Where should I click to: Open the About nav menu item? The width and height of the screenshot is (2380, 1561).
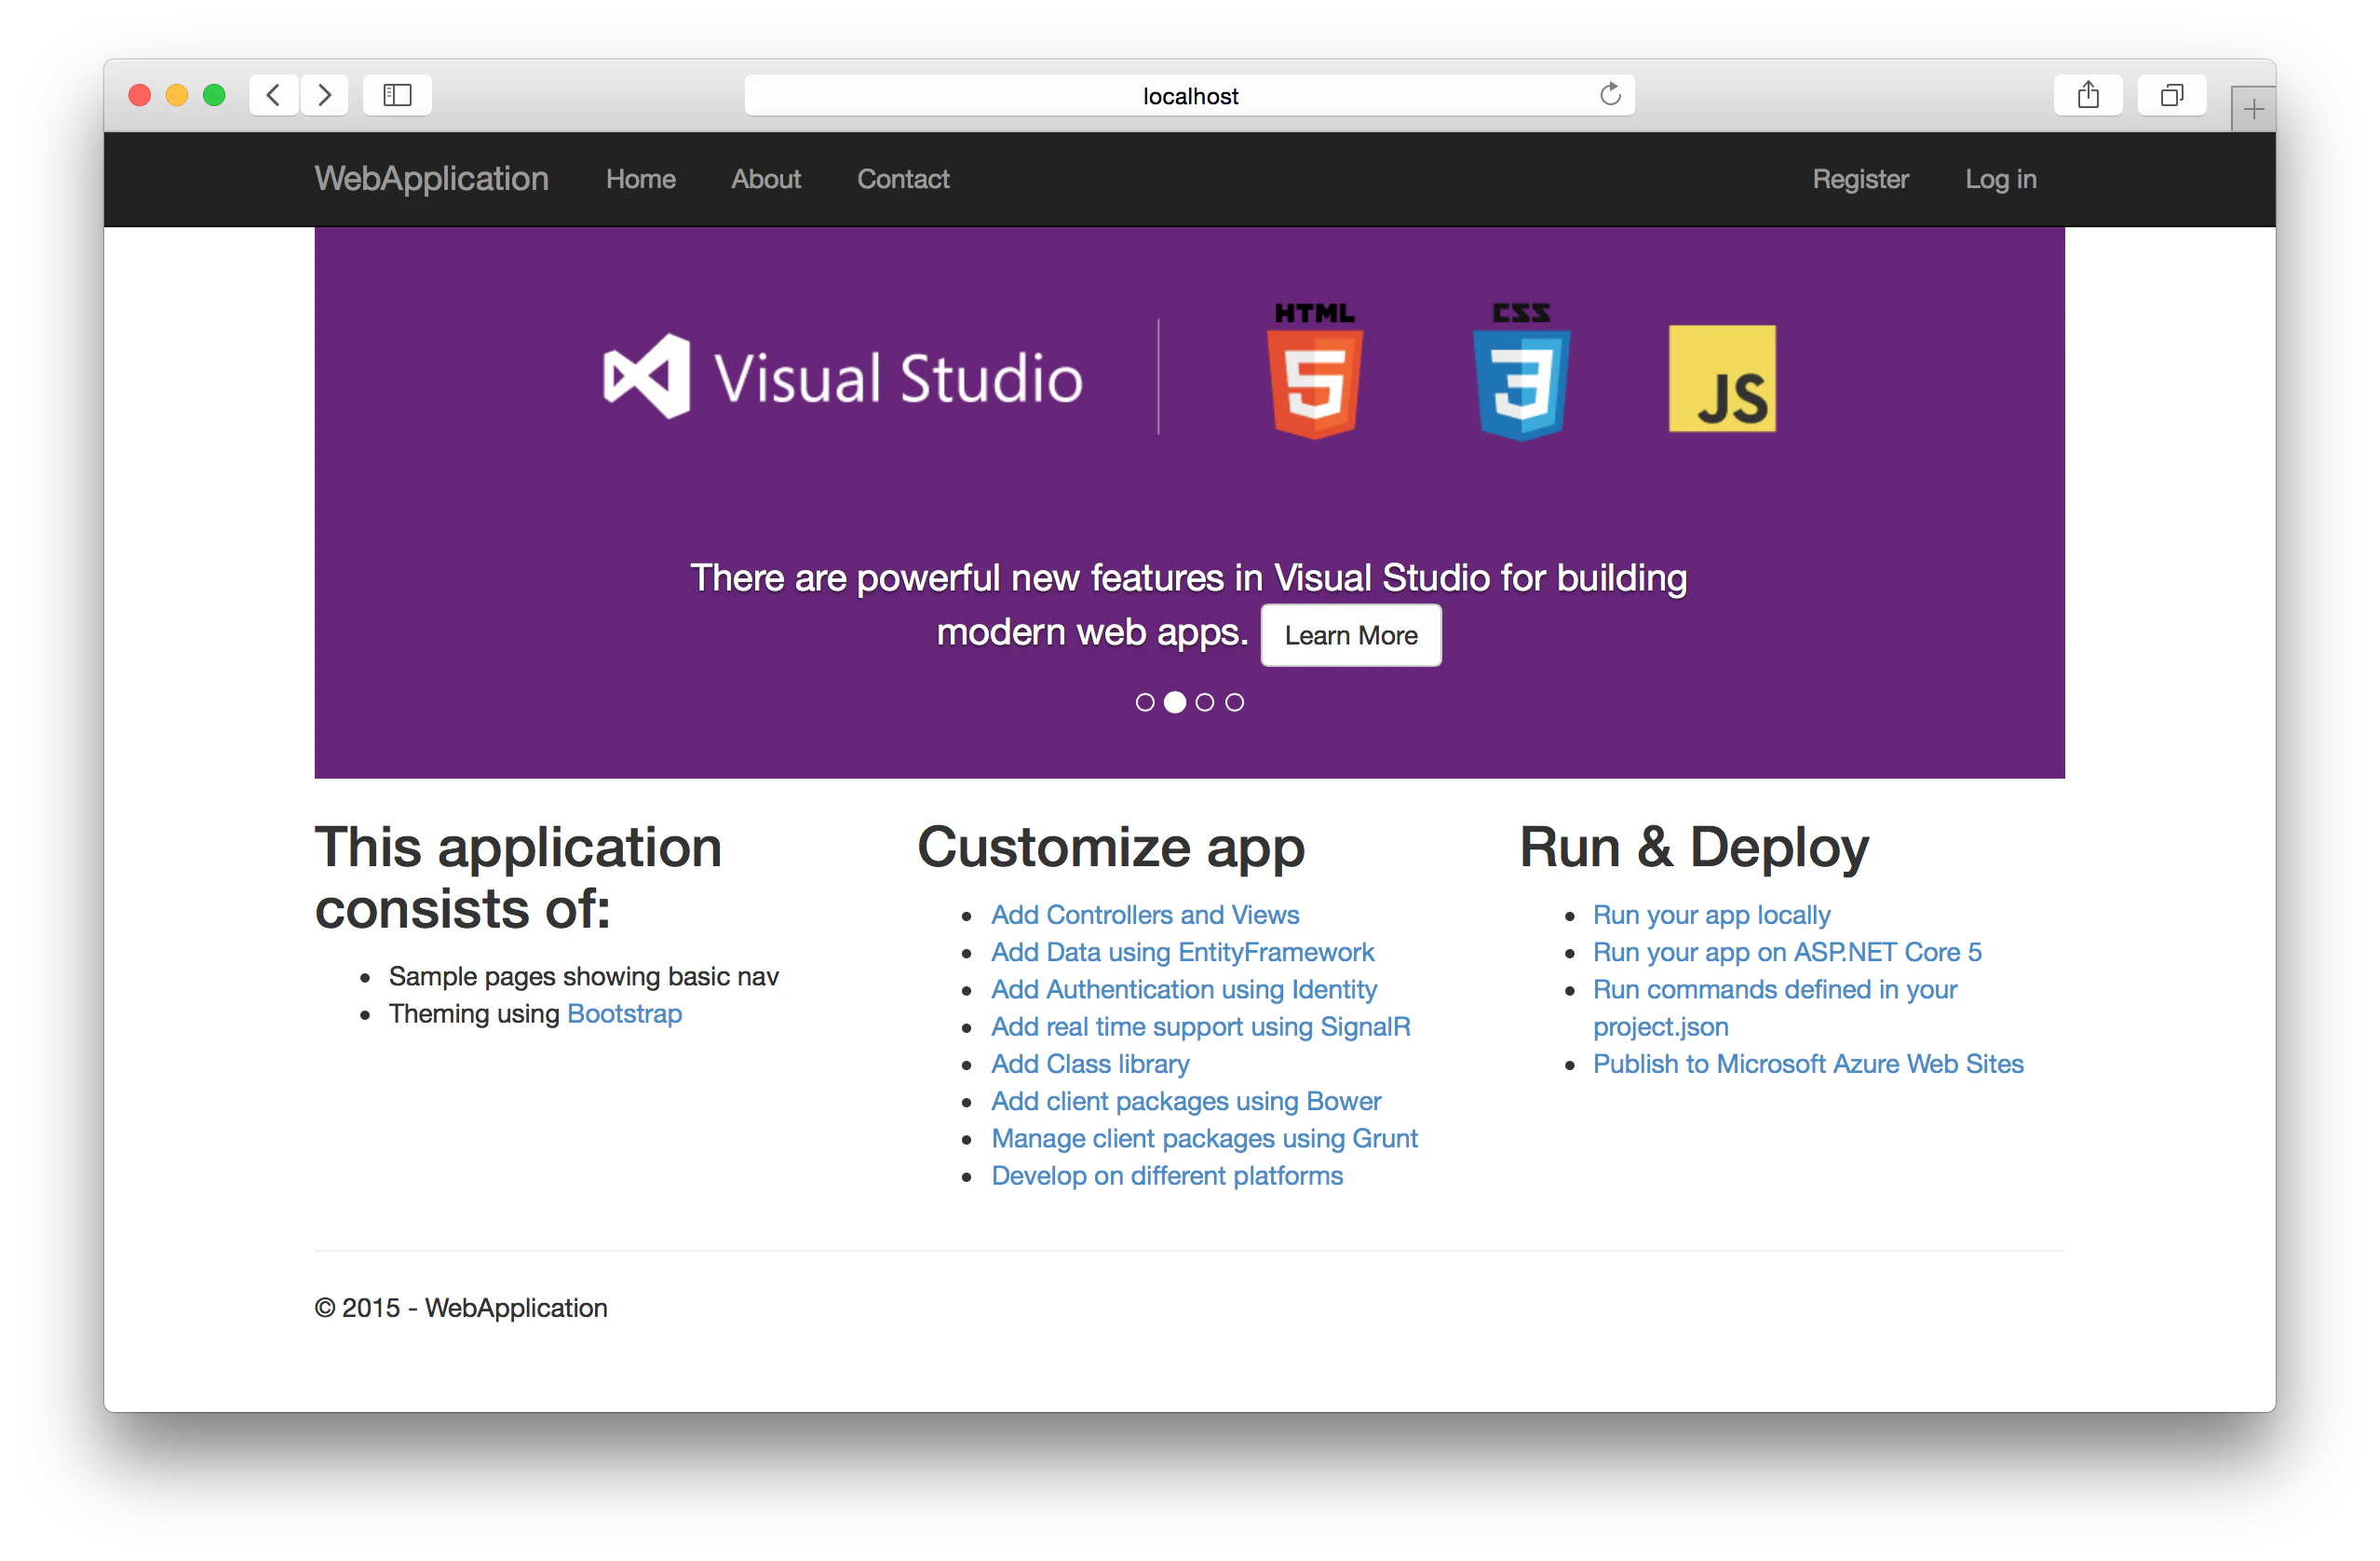[x=766, y=179]
